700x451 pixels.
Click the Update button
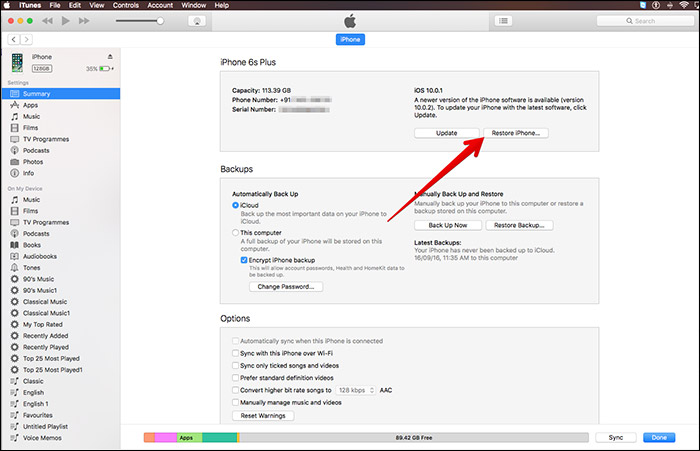446,133
